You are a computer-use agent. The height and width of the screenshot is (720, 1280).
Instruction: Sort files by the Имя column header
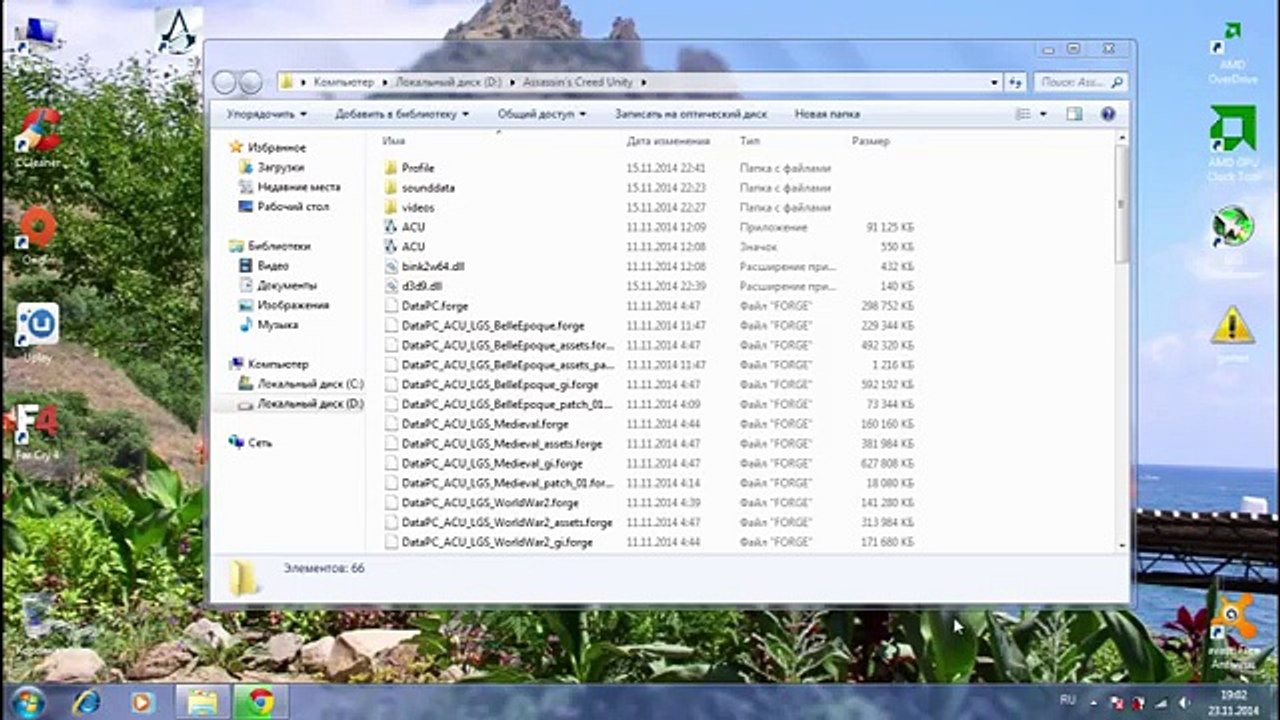pyautogui.click(x=394, y=142)
